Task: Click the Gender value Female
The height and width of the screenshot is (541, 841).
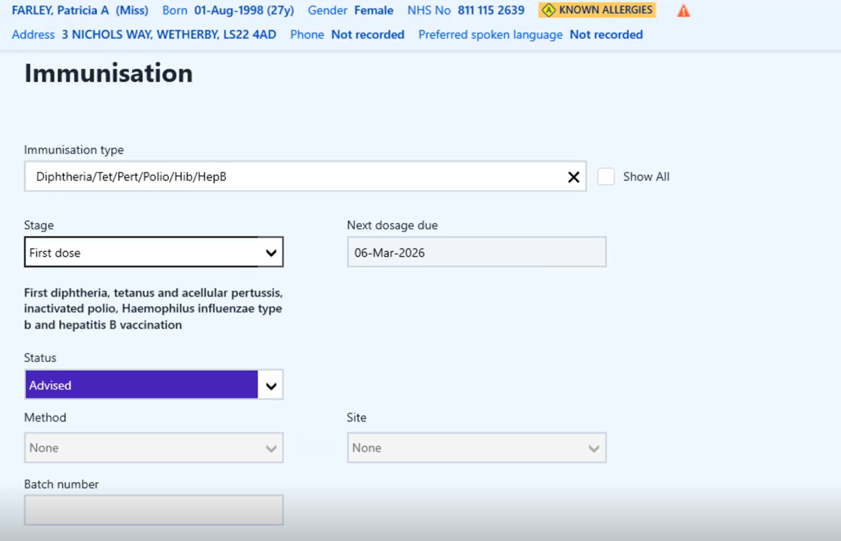Action: tap(373, 10)
